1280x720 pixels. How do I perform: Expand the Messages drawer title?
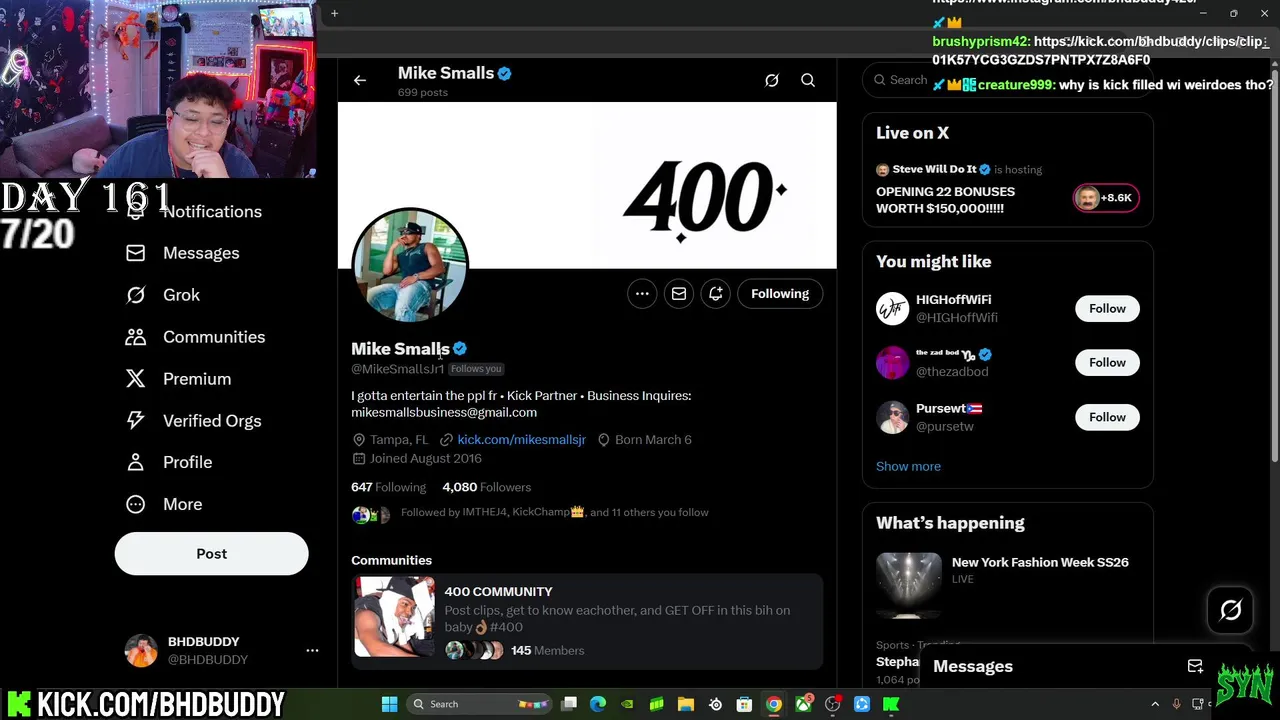pyautogui.click(x=973, y=666)
